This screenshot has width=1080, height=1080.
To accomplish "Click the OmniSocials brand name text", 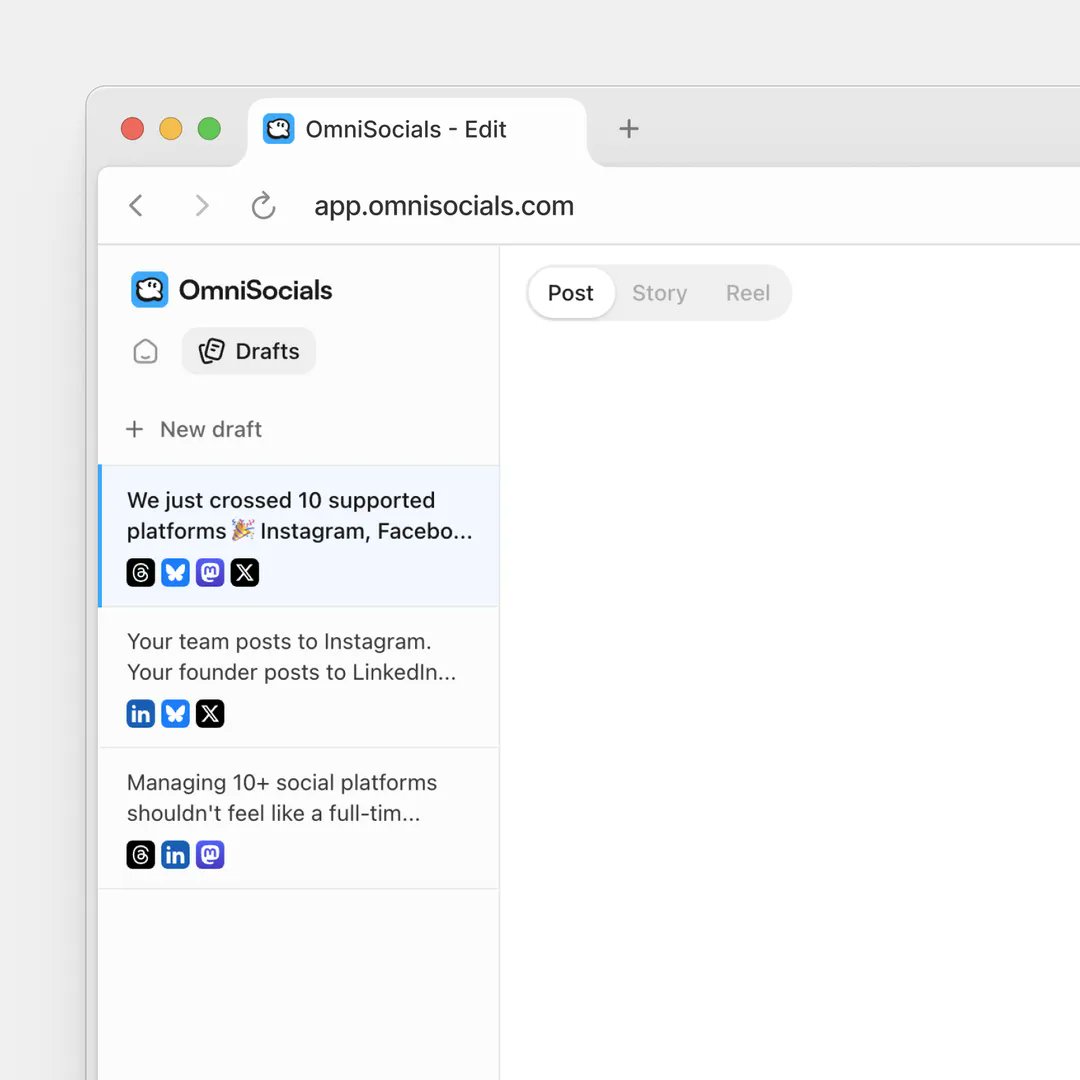I will pyautogui.click(x=256, y=290).
